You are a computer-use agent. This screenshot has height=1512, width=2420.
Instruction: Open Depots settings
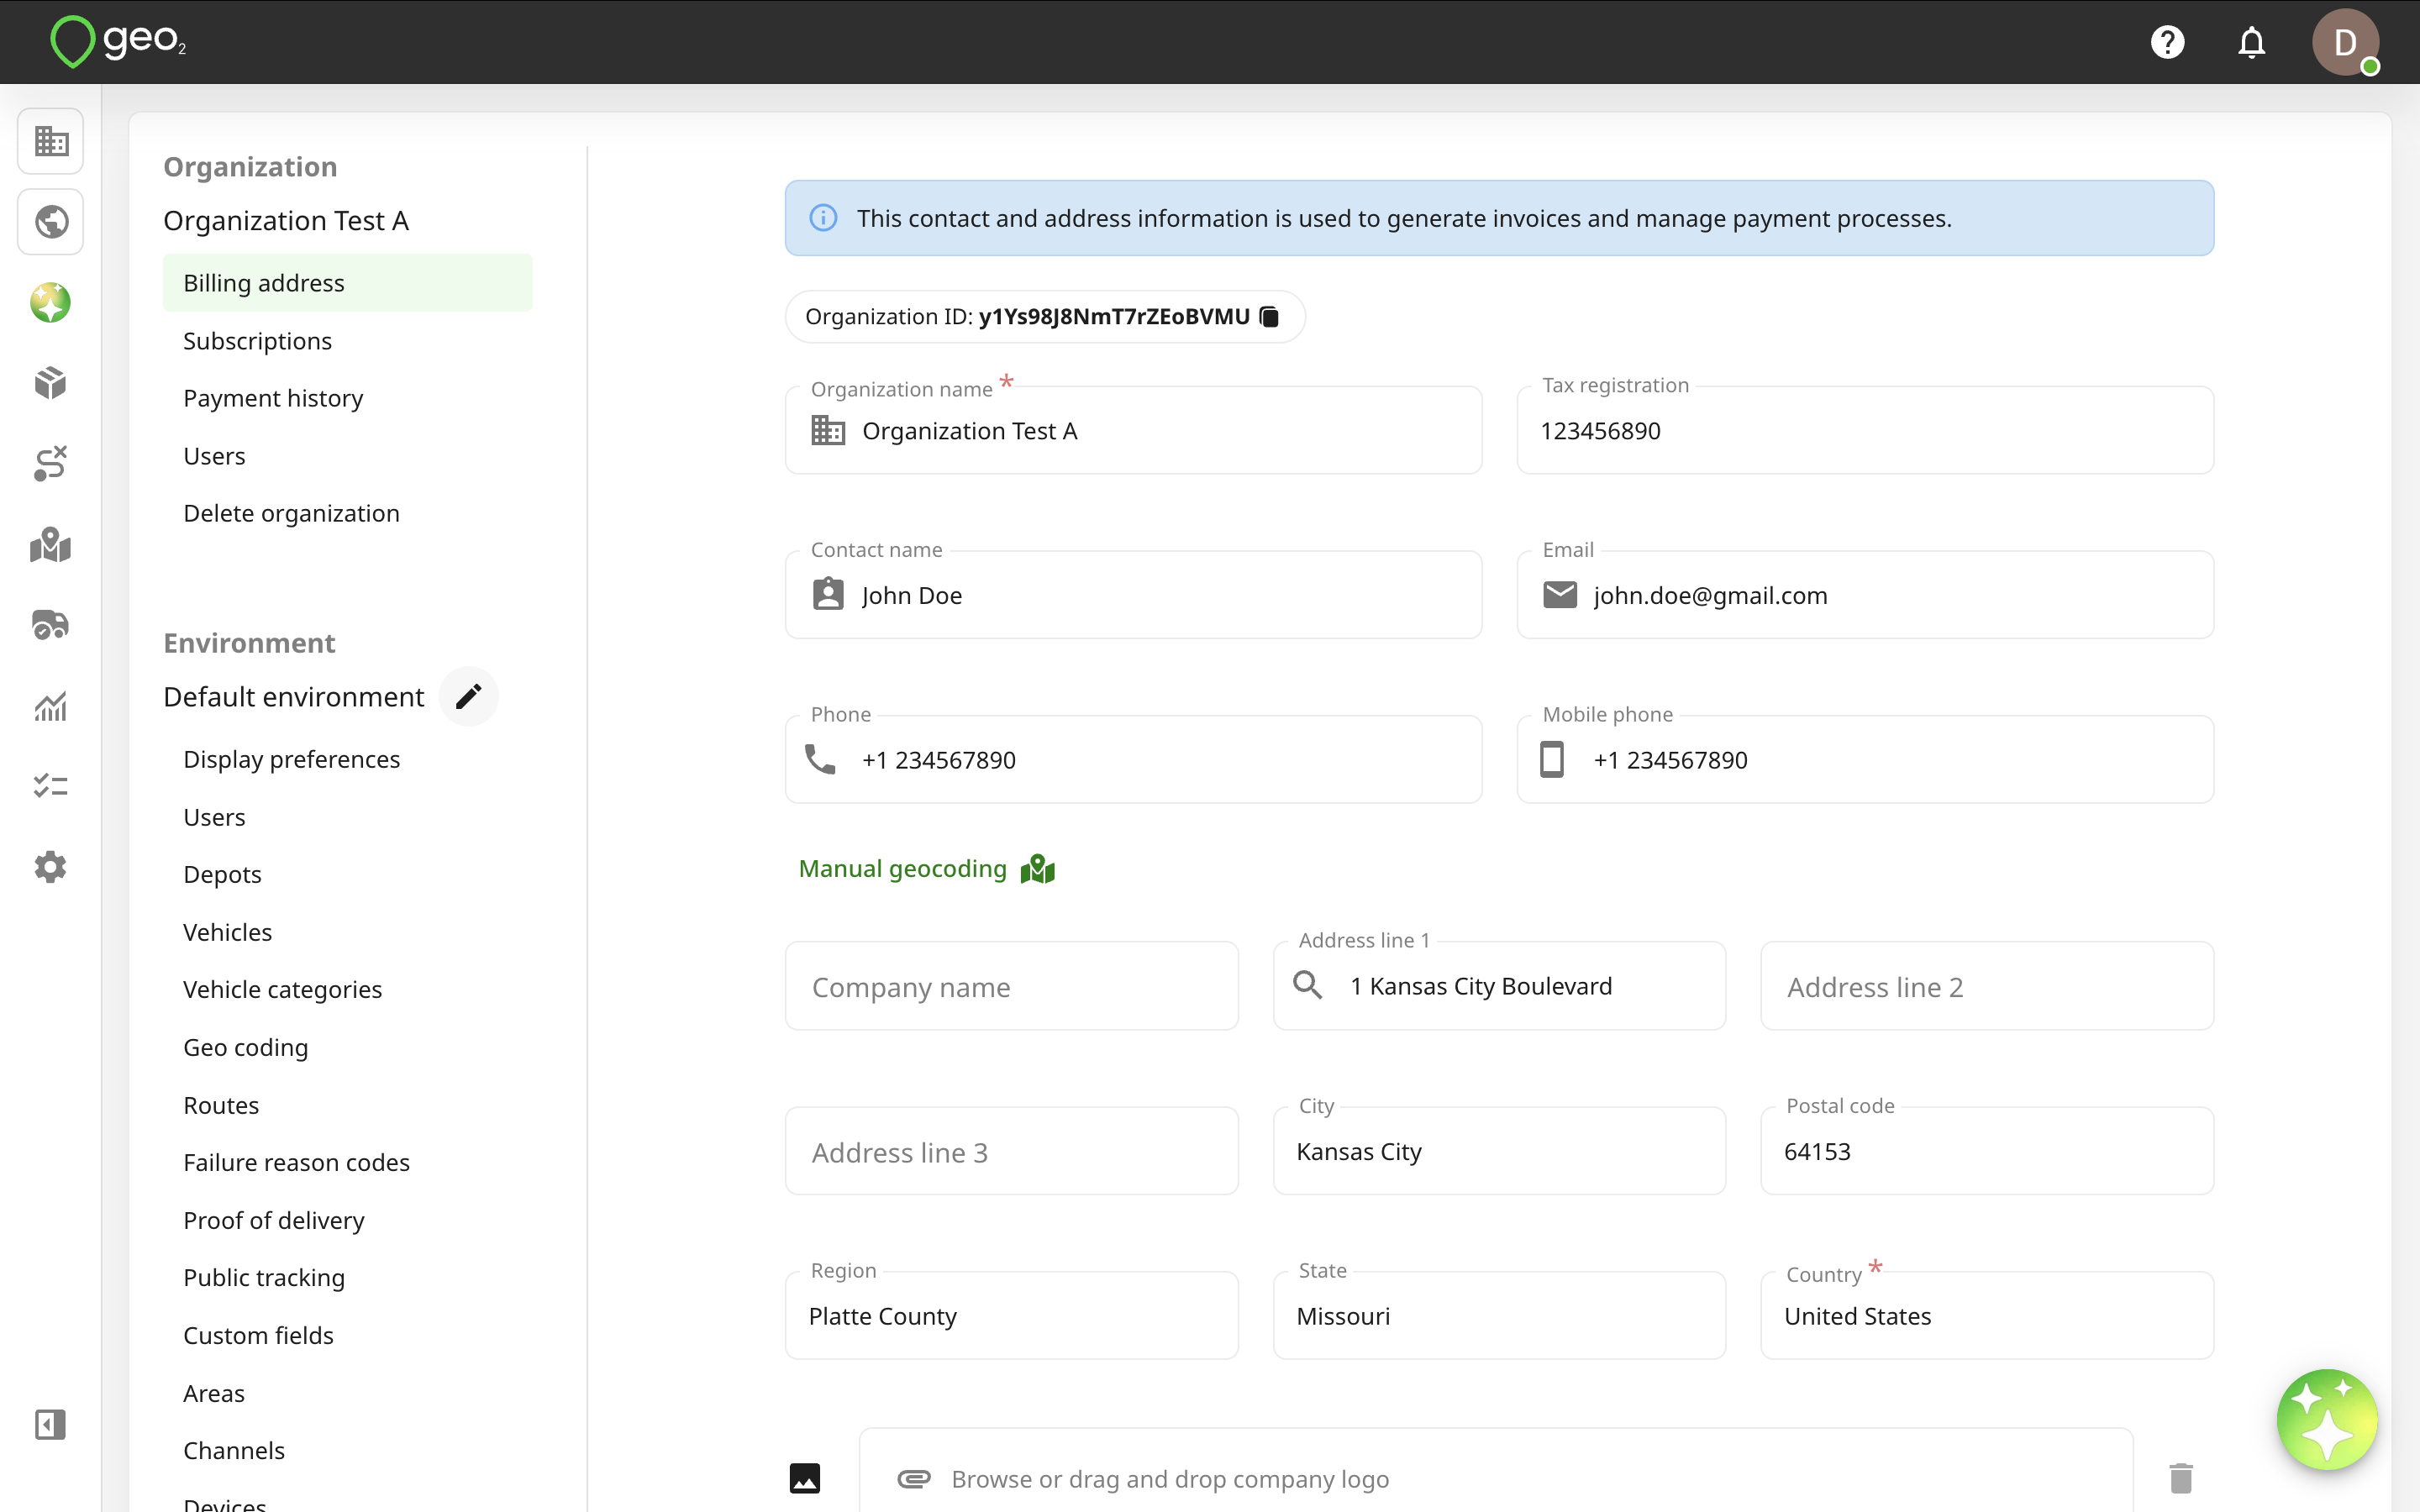[222, 874]
